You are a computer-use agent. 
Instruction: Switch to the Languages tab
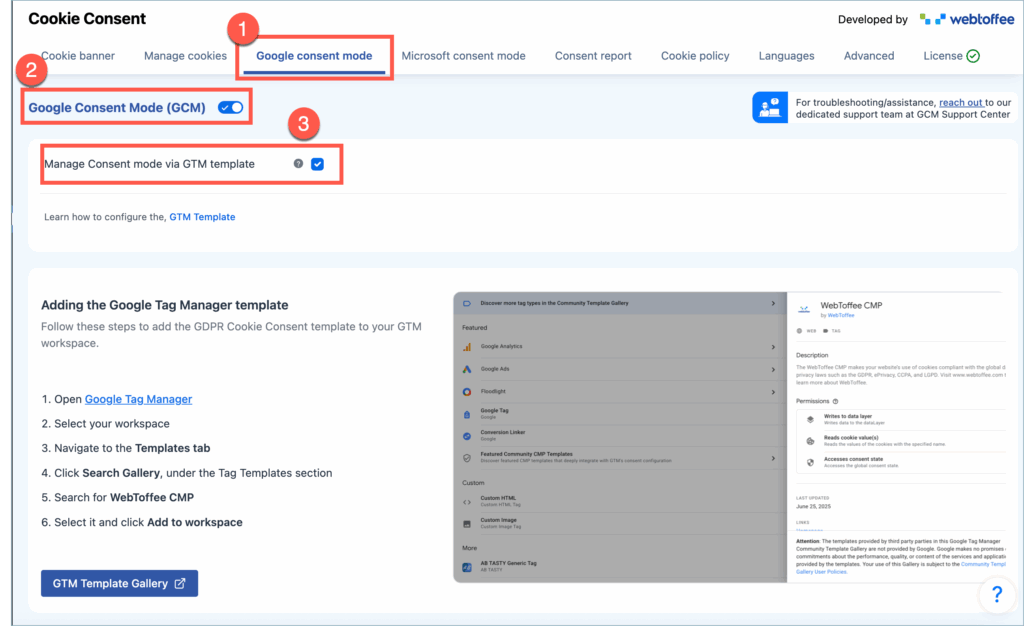point(786,56)
